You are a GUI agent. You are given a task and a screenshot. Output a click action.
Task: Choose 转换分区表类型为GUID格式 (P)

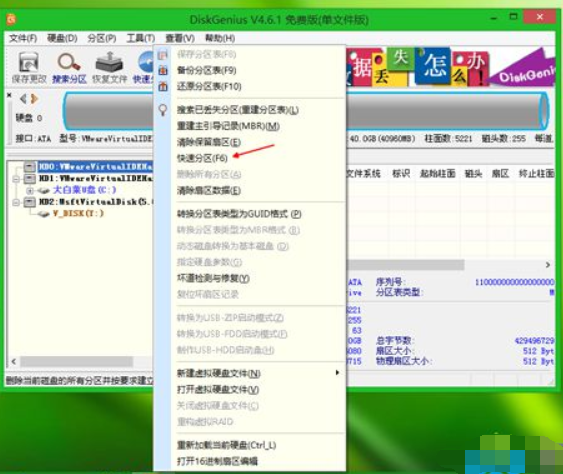(239, 214)
